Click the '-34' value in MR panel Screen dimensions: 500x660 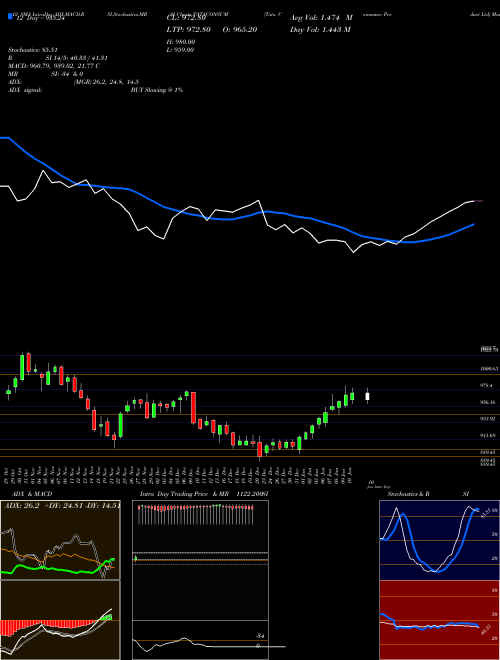point(261,636)
